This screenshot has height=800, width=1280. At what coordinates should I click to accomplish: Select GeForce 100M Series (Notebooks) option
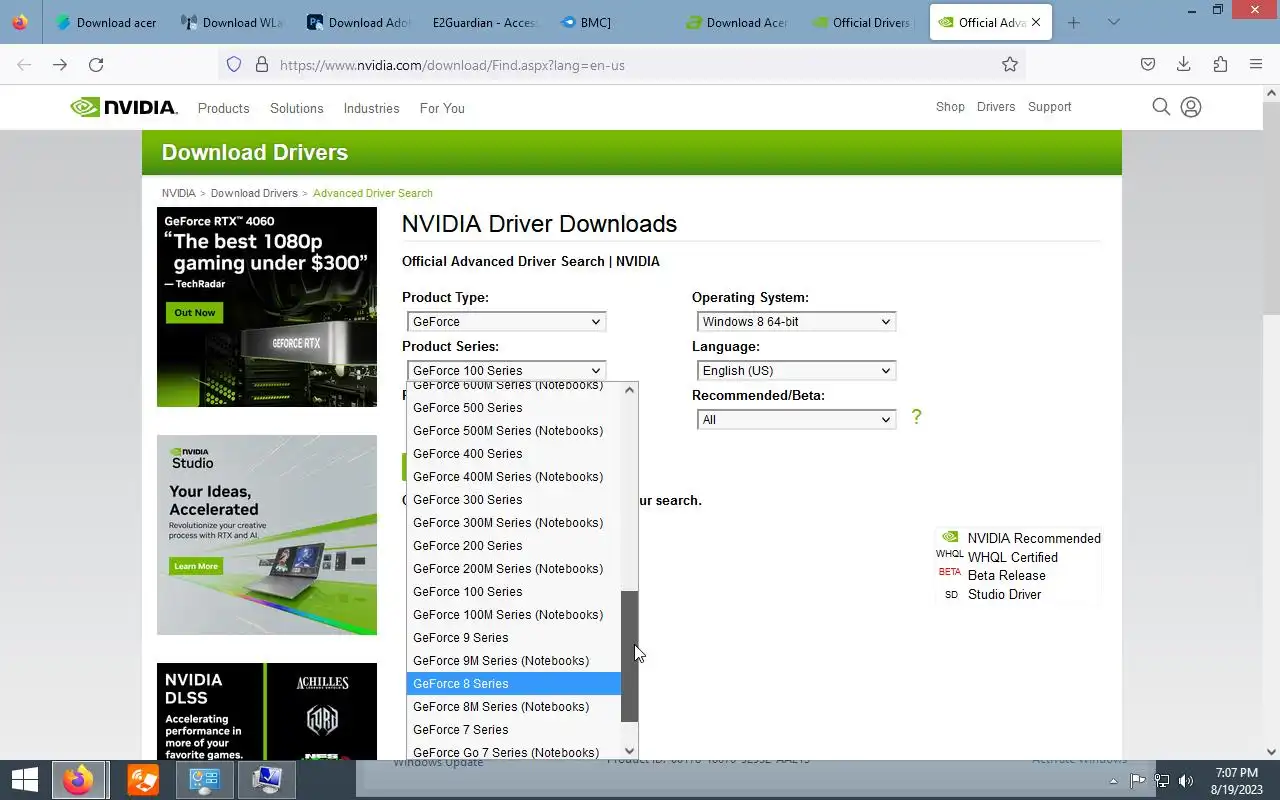tap(514, 615)
